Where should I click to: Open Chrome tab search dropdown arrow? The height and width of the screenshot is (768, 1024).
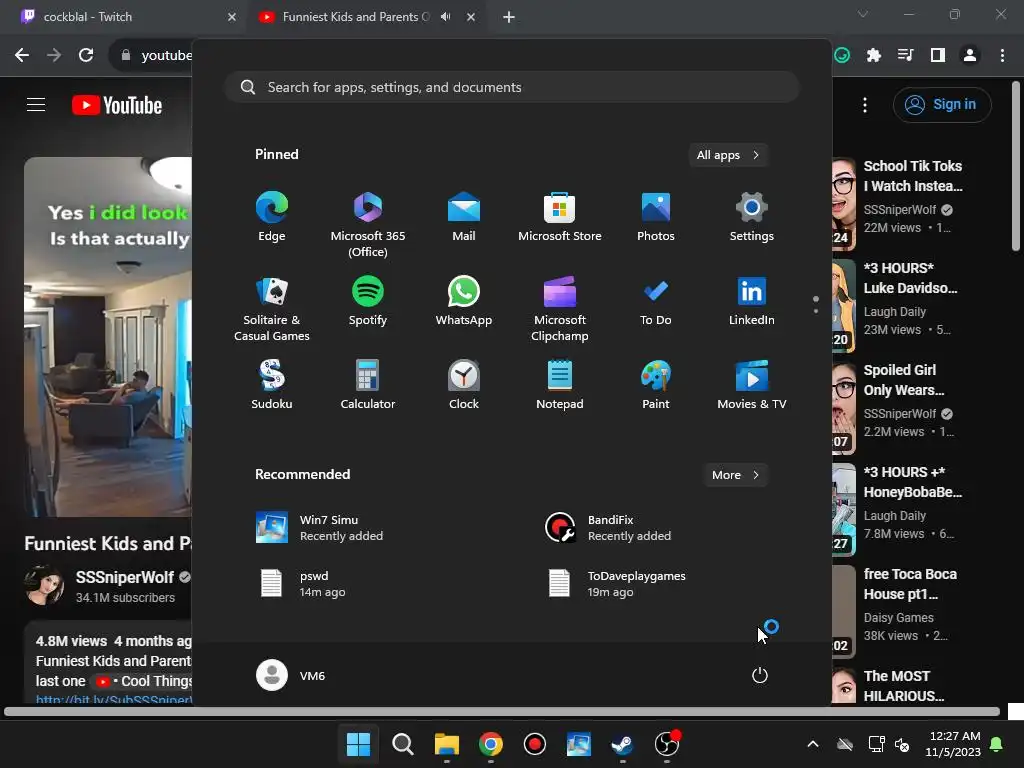(x=863, y=14)
